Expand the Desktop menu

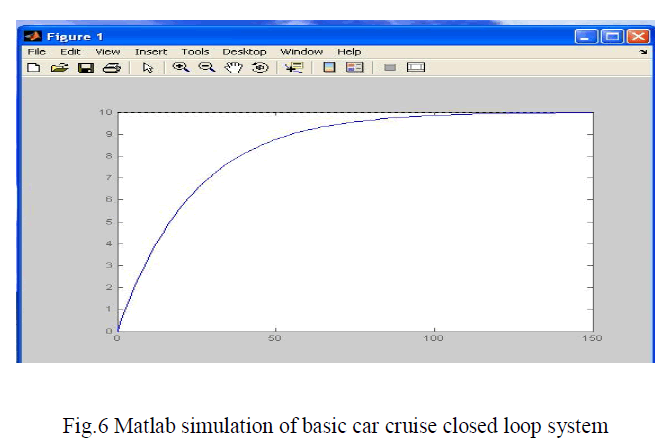(x=244, y=51)
